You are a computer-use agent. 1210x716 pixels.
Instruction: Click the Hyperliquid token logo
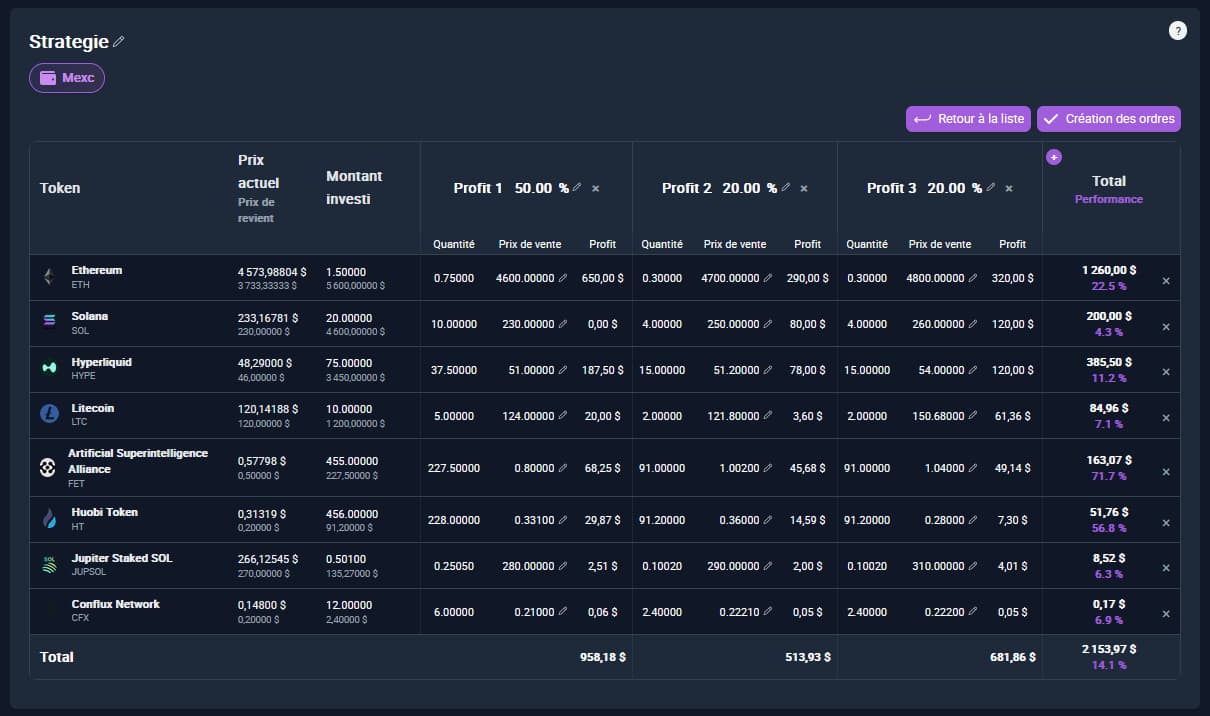[x=49, y=367]
